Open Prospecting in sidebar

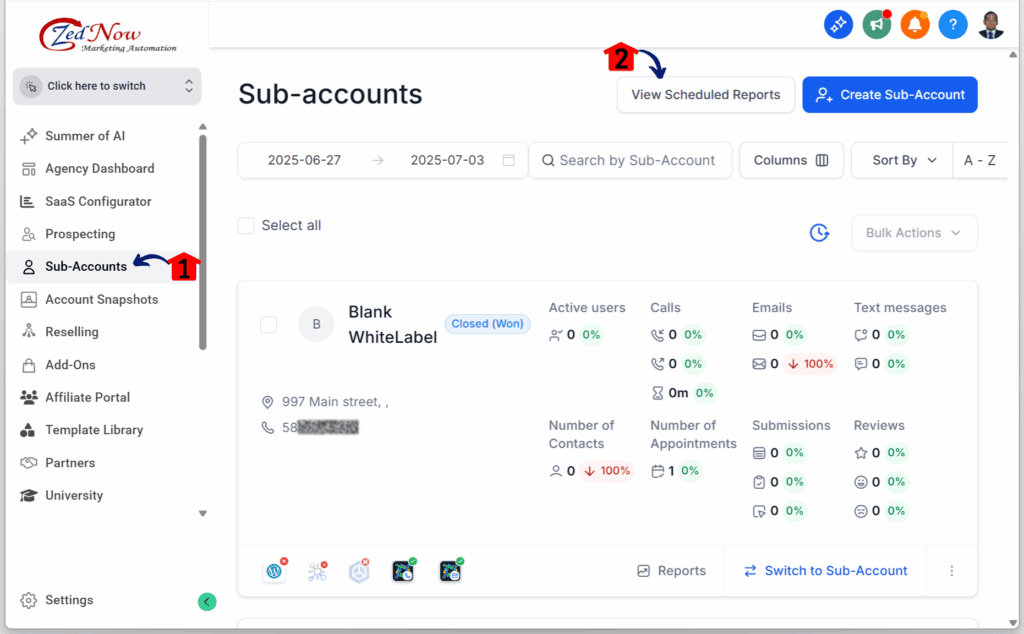[80, 234]
